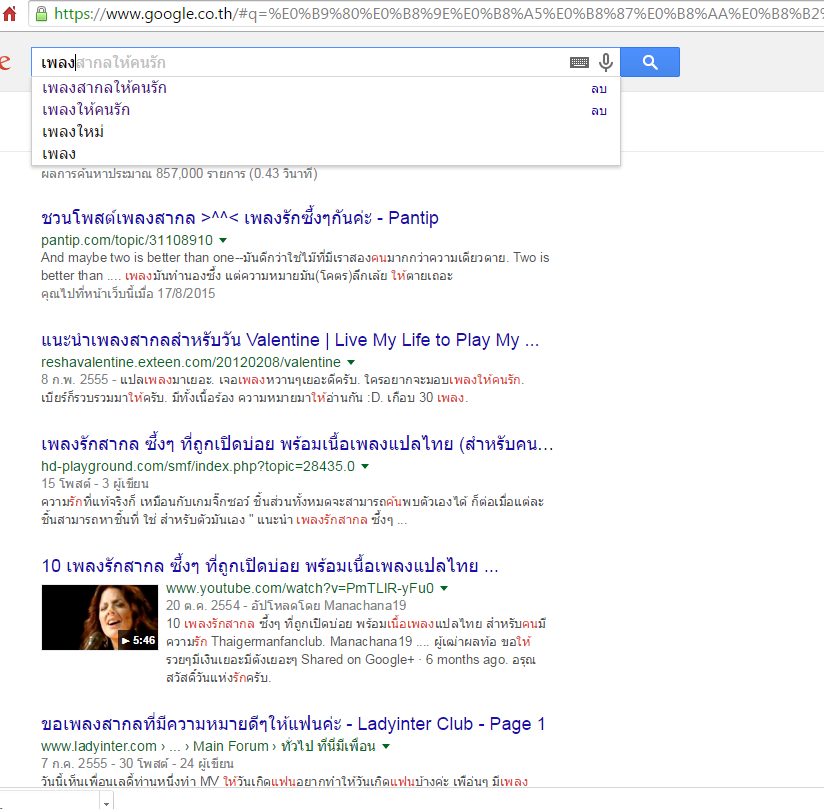Image resolution: width=824 pixels, height=809 pixels.
Task: Select suggestion เพลงใหม่
Action: tap(73, 132)
